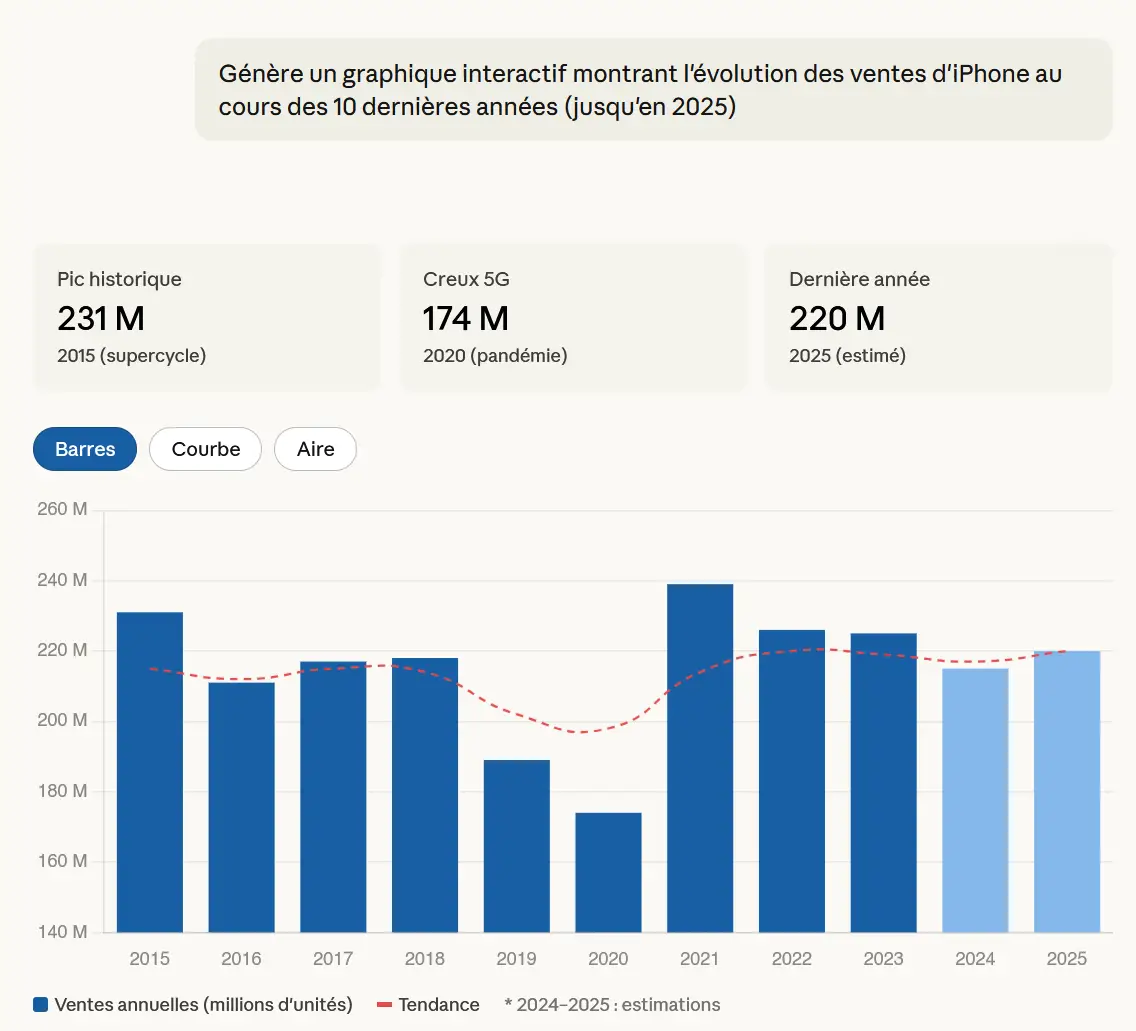1136x1031 pixels.
Task: Click the 2021 tallest sales bar
Action: tap(700, 758)
